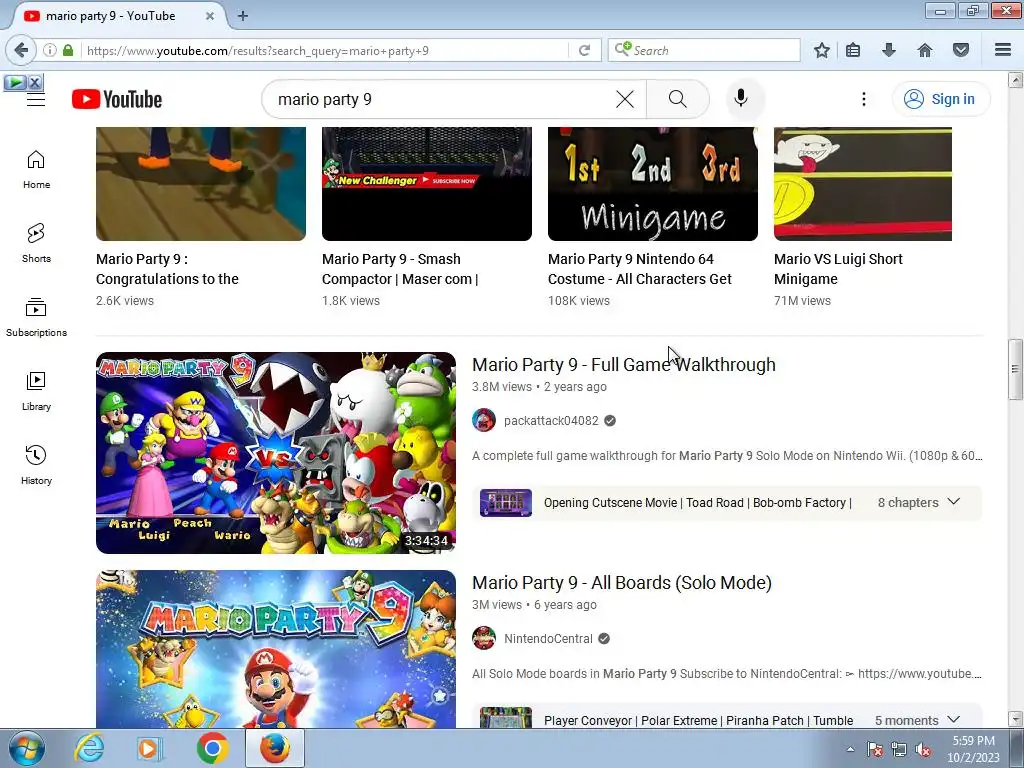The width and height of the screenshot is (1024, 768).
Task: Visit packattack04082 channel
Action: tap(551, 421)
